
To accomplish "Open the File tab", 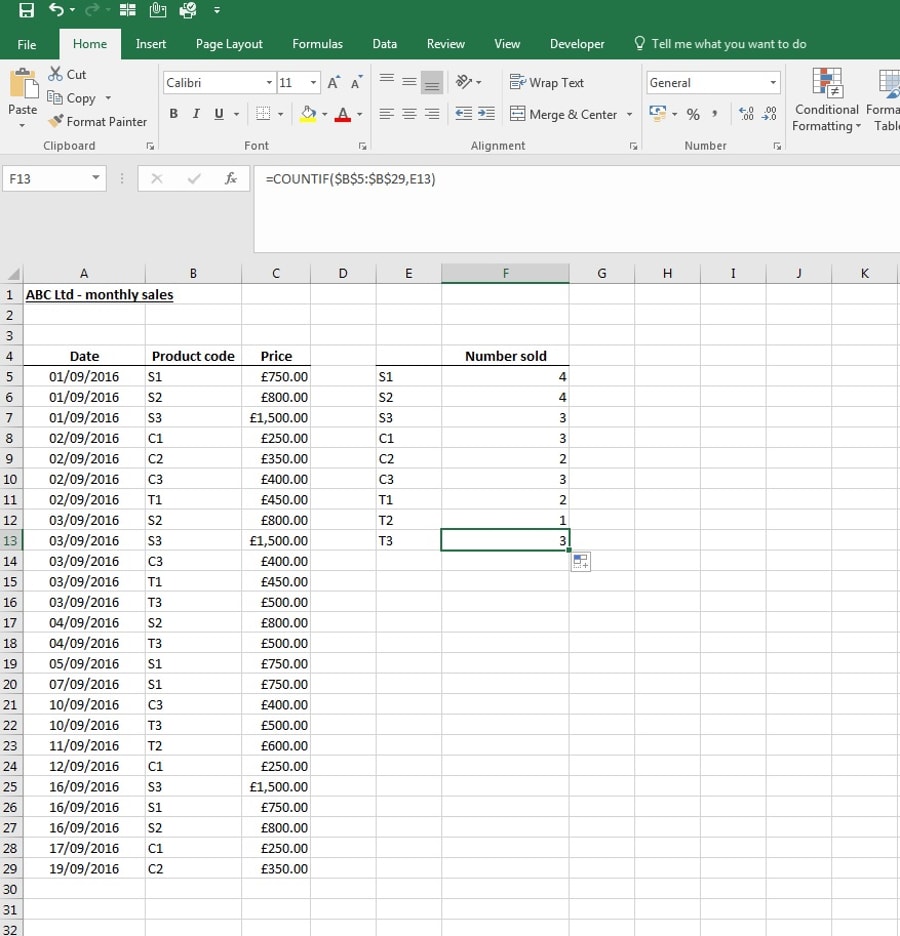I will pyautogui.click(x=27, y=44).
